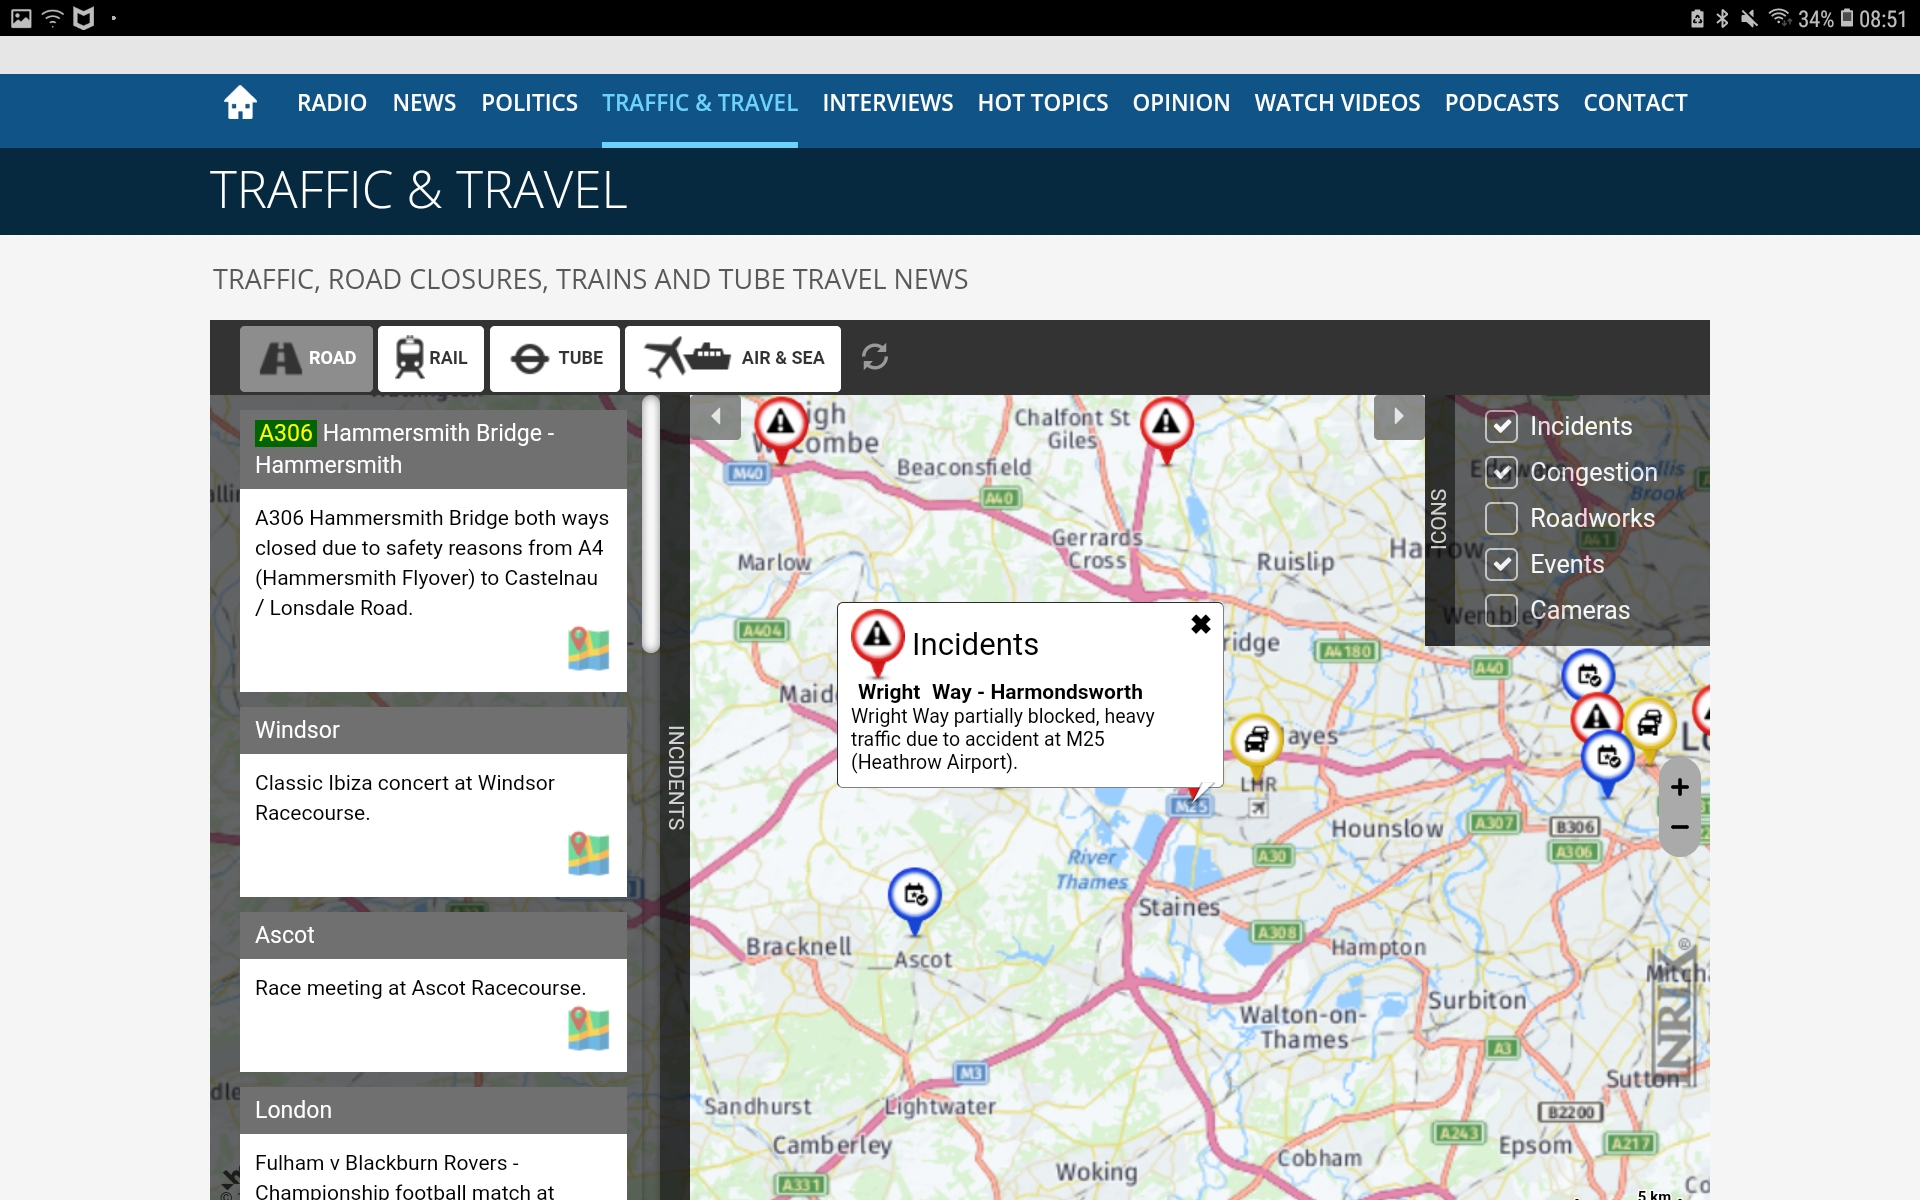This screenshot has height=1200, width=1920.
Task: Close the Incidents popup
Action: point(1201,624)
